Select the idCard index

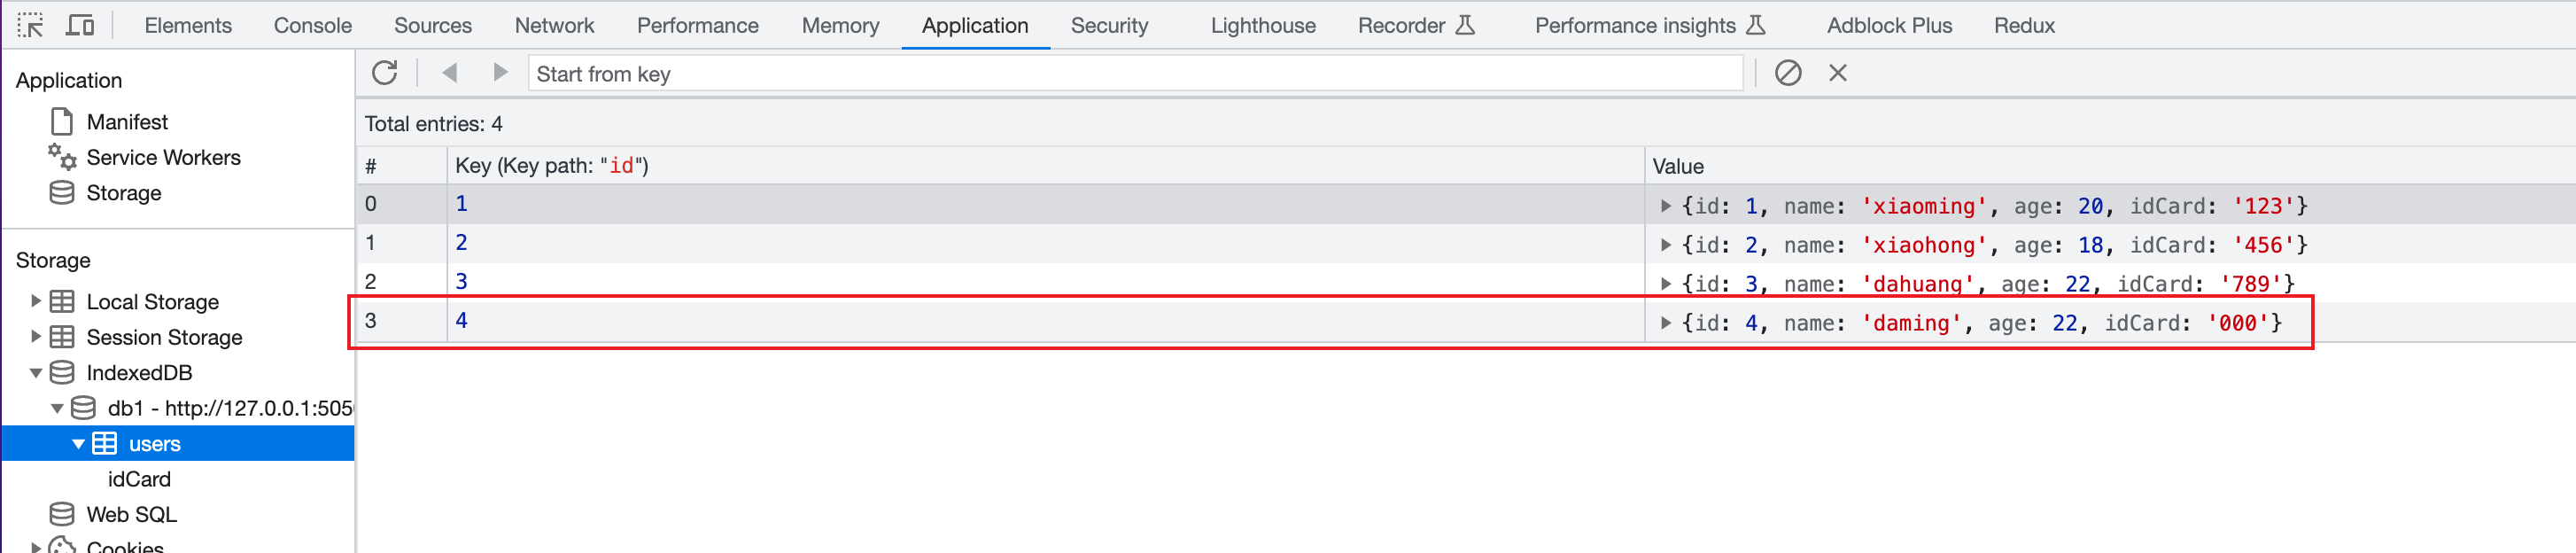point(139,479)
